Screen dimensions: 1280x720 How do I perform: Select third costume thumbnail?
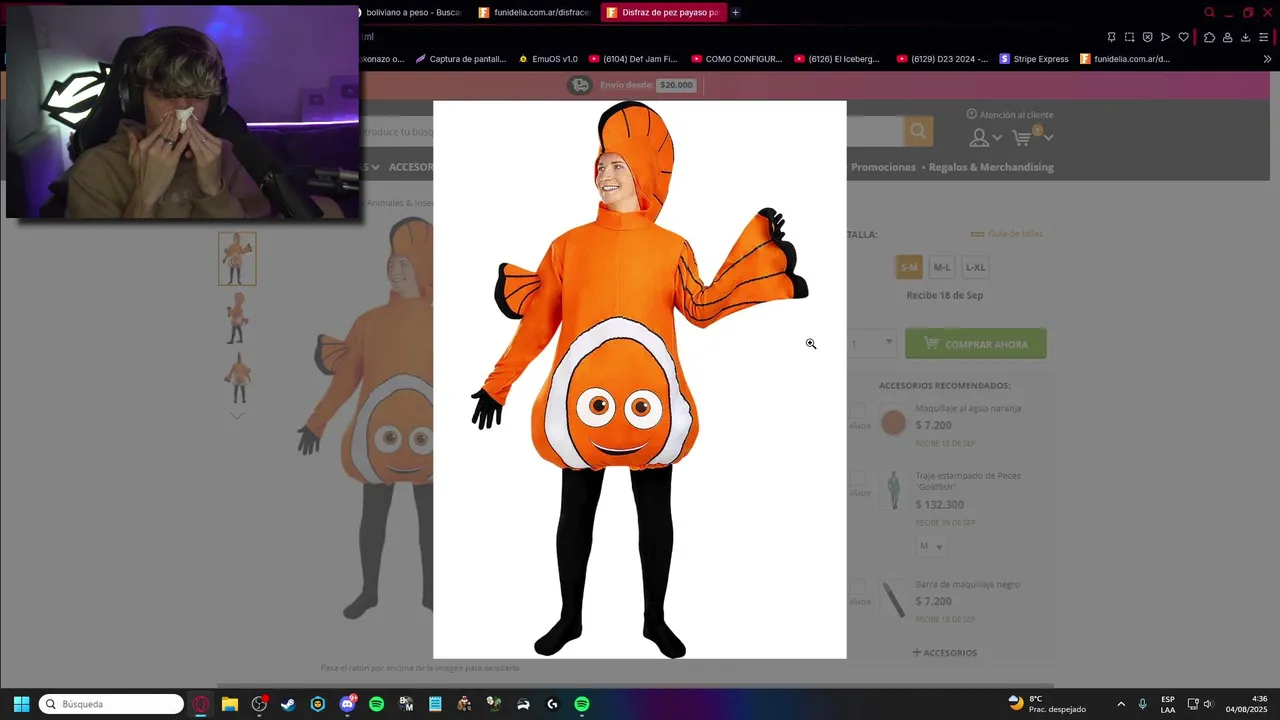coord(237,377)
